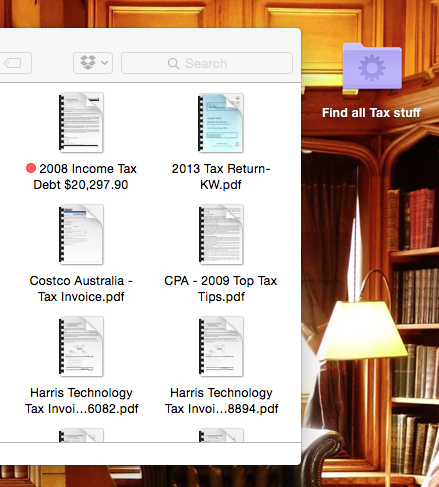Click the '2008 Income Tax Debt $20,297.90' filename
Viewport: 439px width, 487px height.
(x=81, y=177)
